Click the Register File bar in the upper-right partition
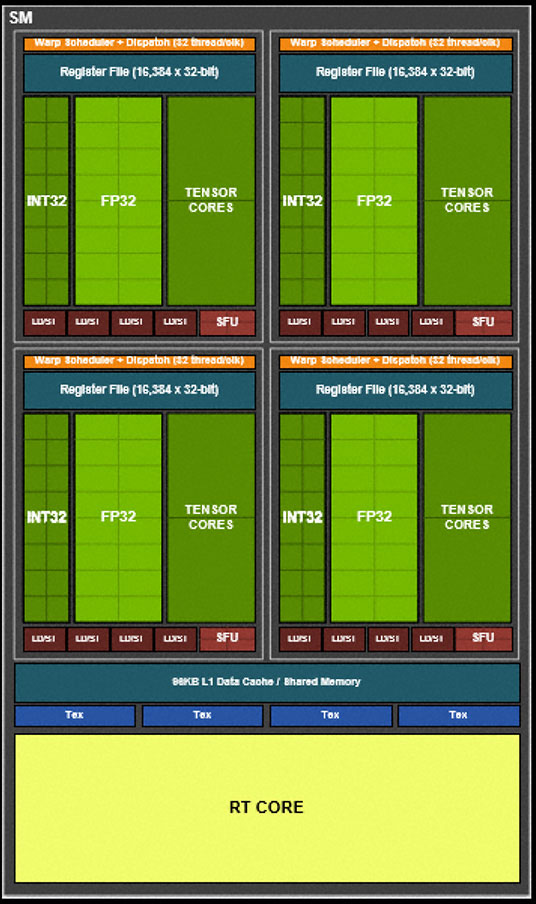Screen dimensions: 536x904 [395, 73]
